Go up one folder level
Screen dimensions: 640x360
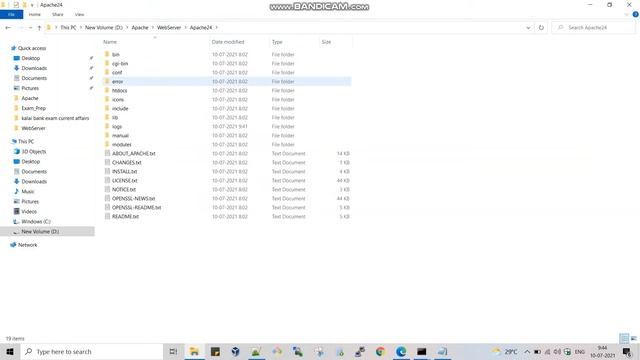[39, 27]
